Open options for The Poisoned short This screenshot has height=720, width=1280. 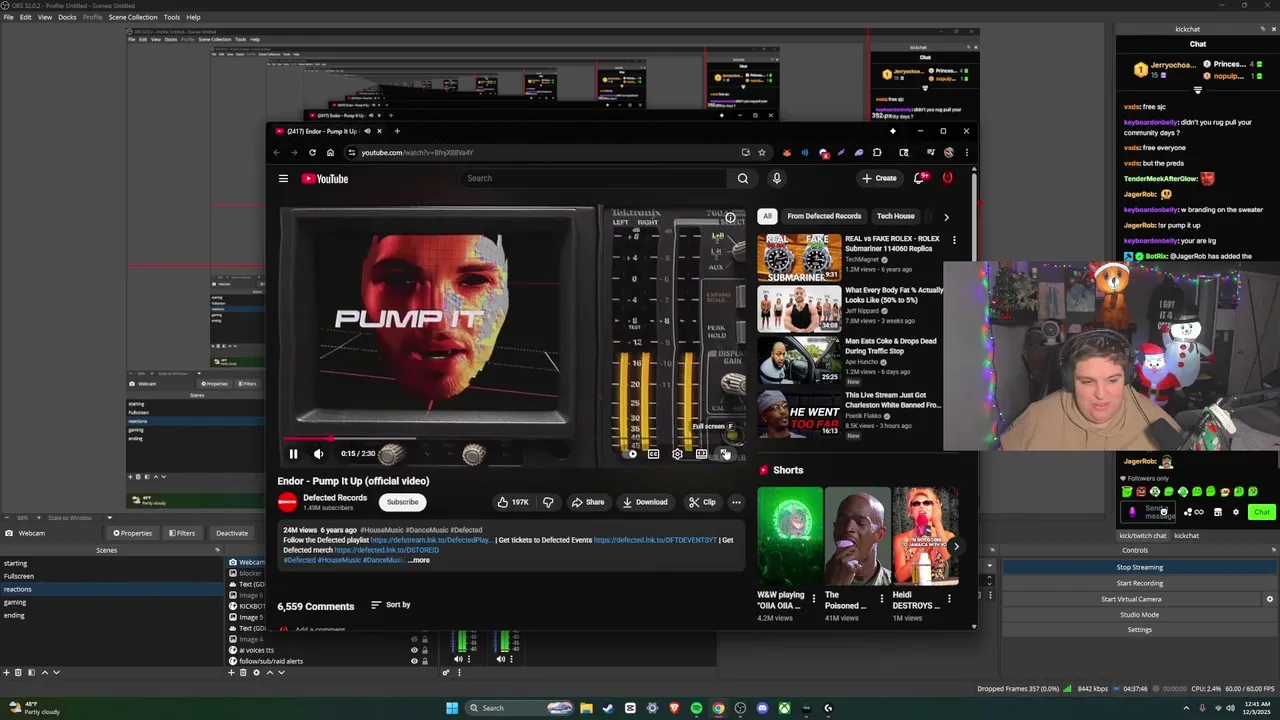click(881, 598)
